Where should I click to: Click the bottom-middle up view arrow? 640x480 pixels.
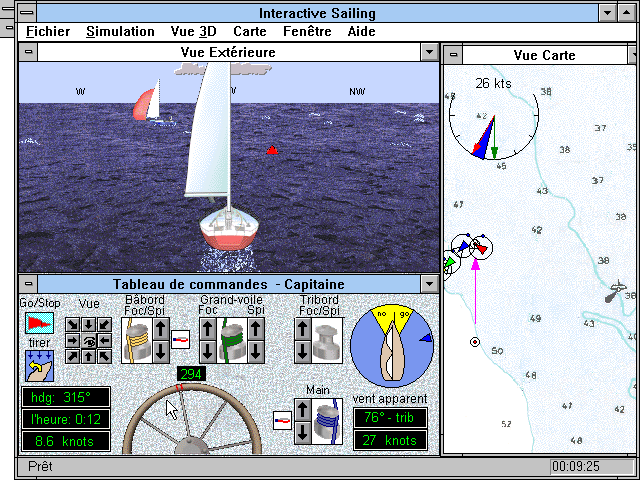[89, 356]
